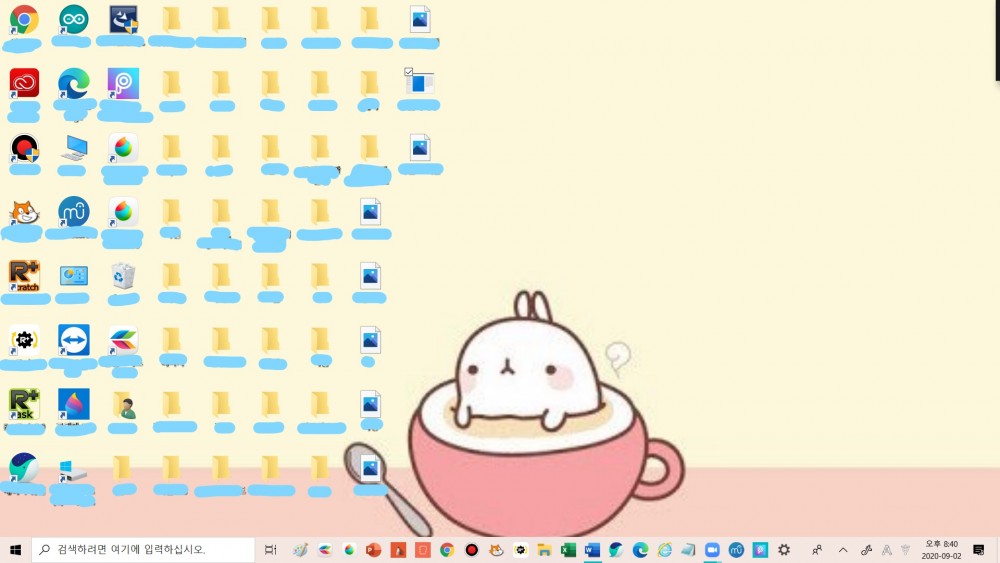Viewport: 1000px width, 563px height.
Task: Open Internet Explorer from the taskbar
Action: pyautogui.click(x=665, y=550)
